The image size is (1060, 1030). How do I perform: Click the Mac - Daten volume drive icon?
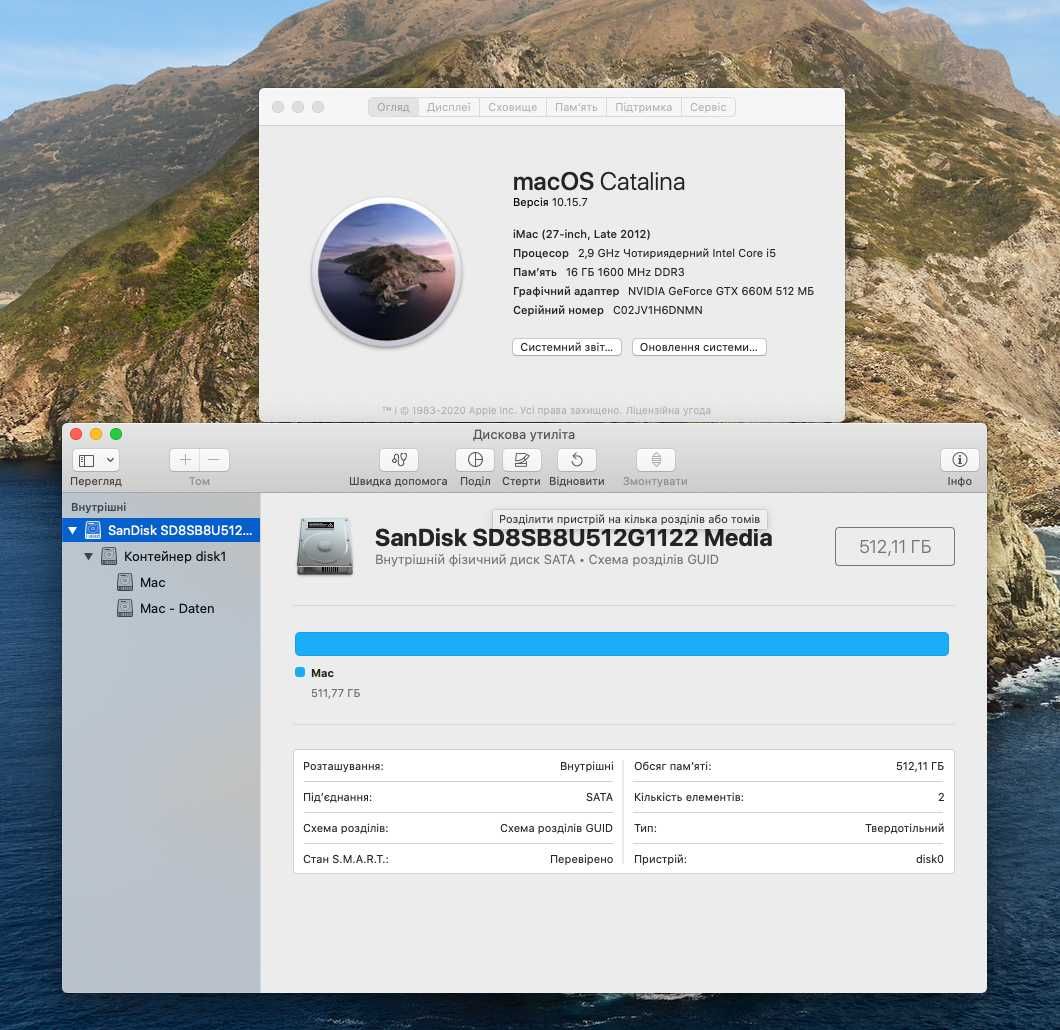point(124,608)
